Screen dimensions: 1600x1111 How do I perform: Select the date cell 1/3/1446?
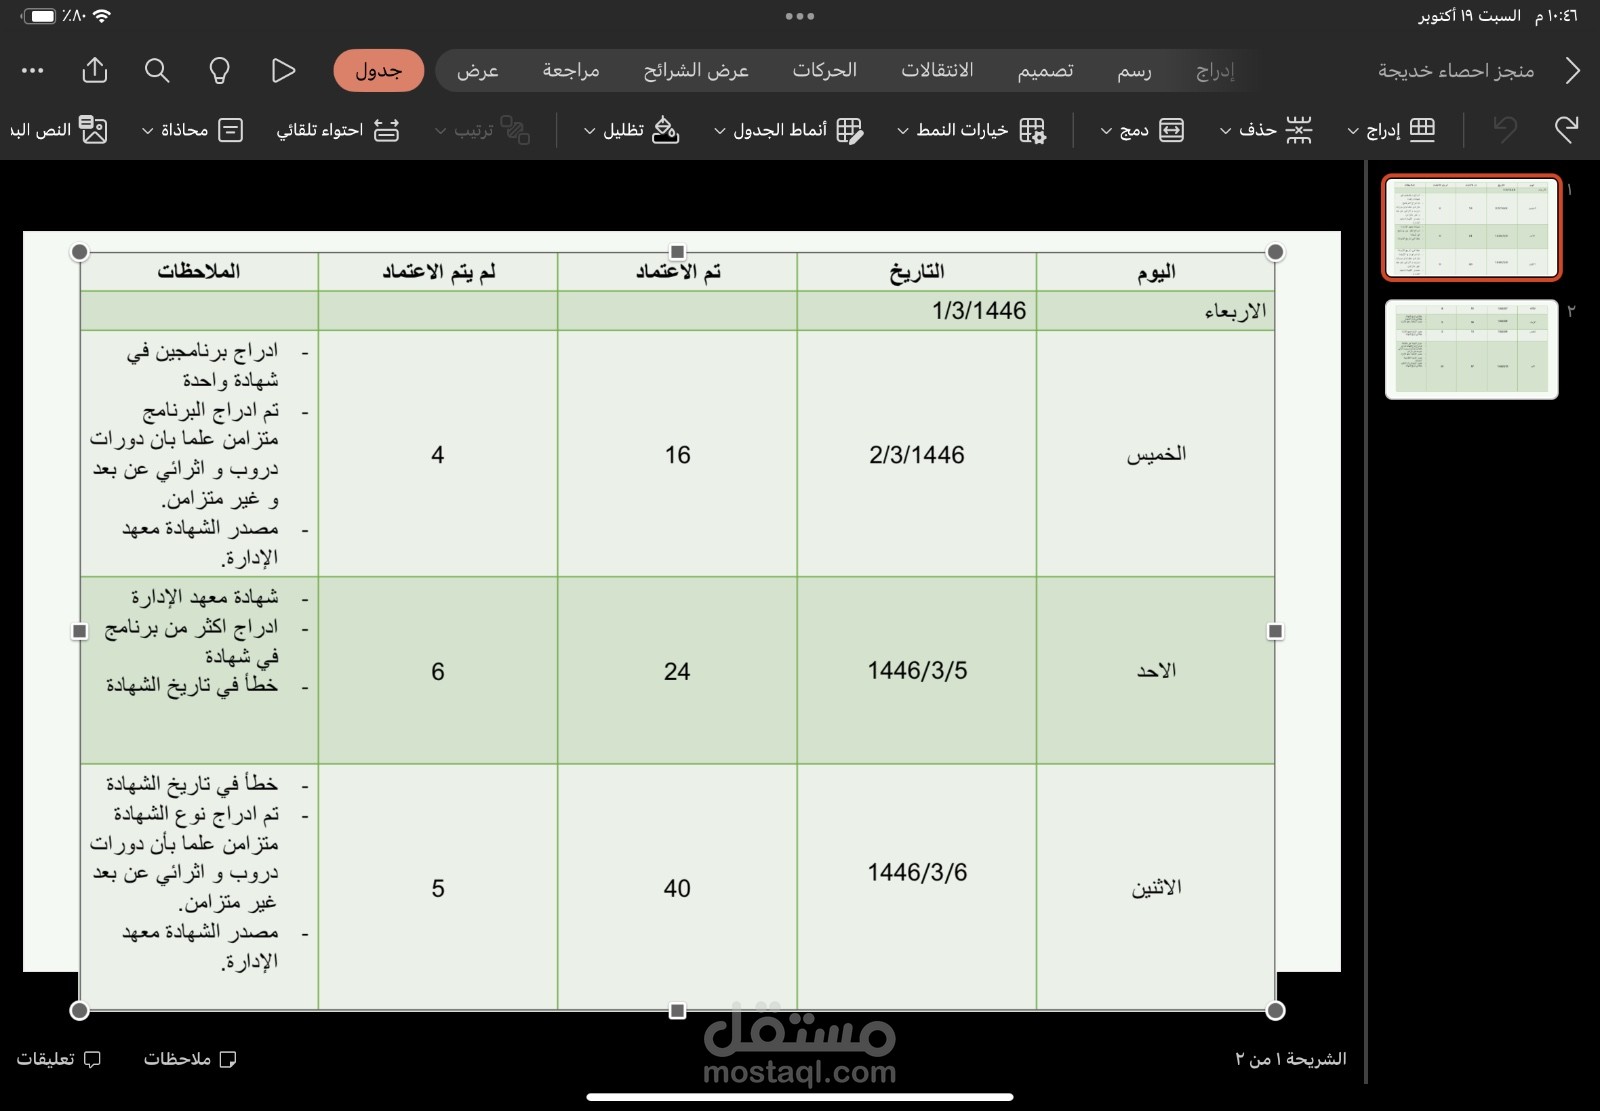tap(917, 311)
